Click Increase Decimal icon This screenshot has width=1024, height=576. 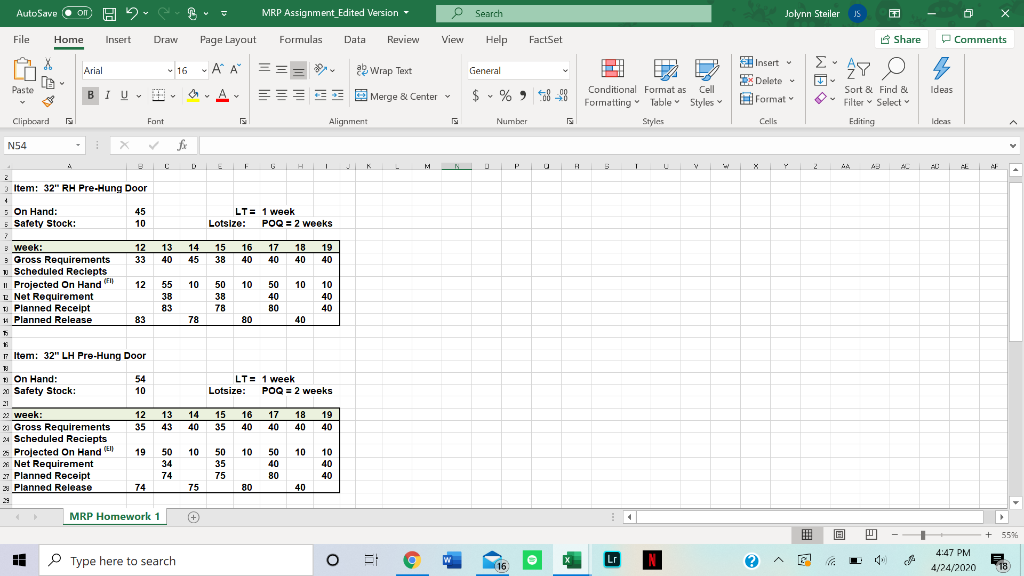544,96
